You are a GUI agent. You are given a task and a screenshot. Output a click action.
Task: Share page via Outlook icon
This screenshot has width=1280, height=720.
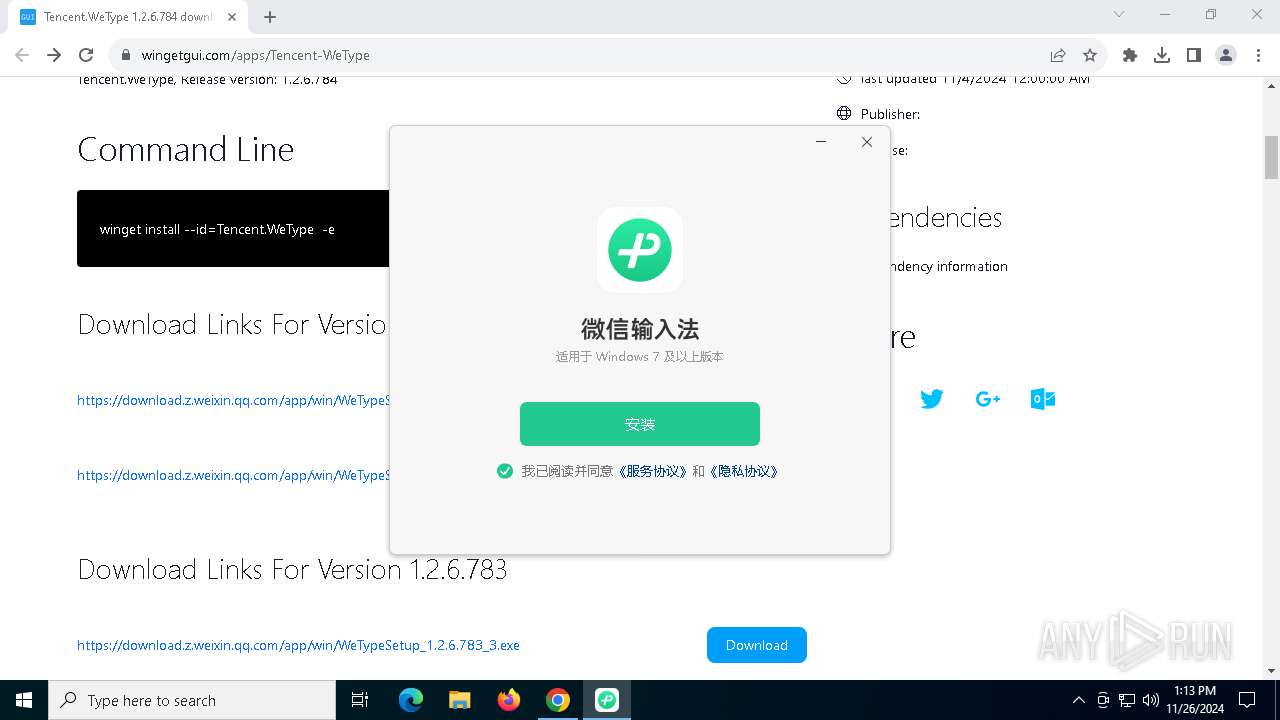1043,399
